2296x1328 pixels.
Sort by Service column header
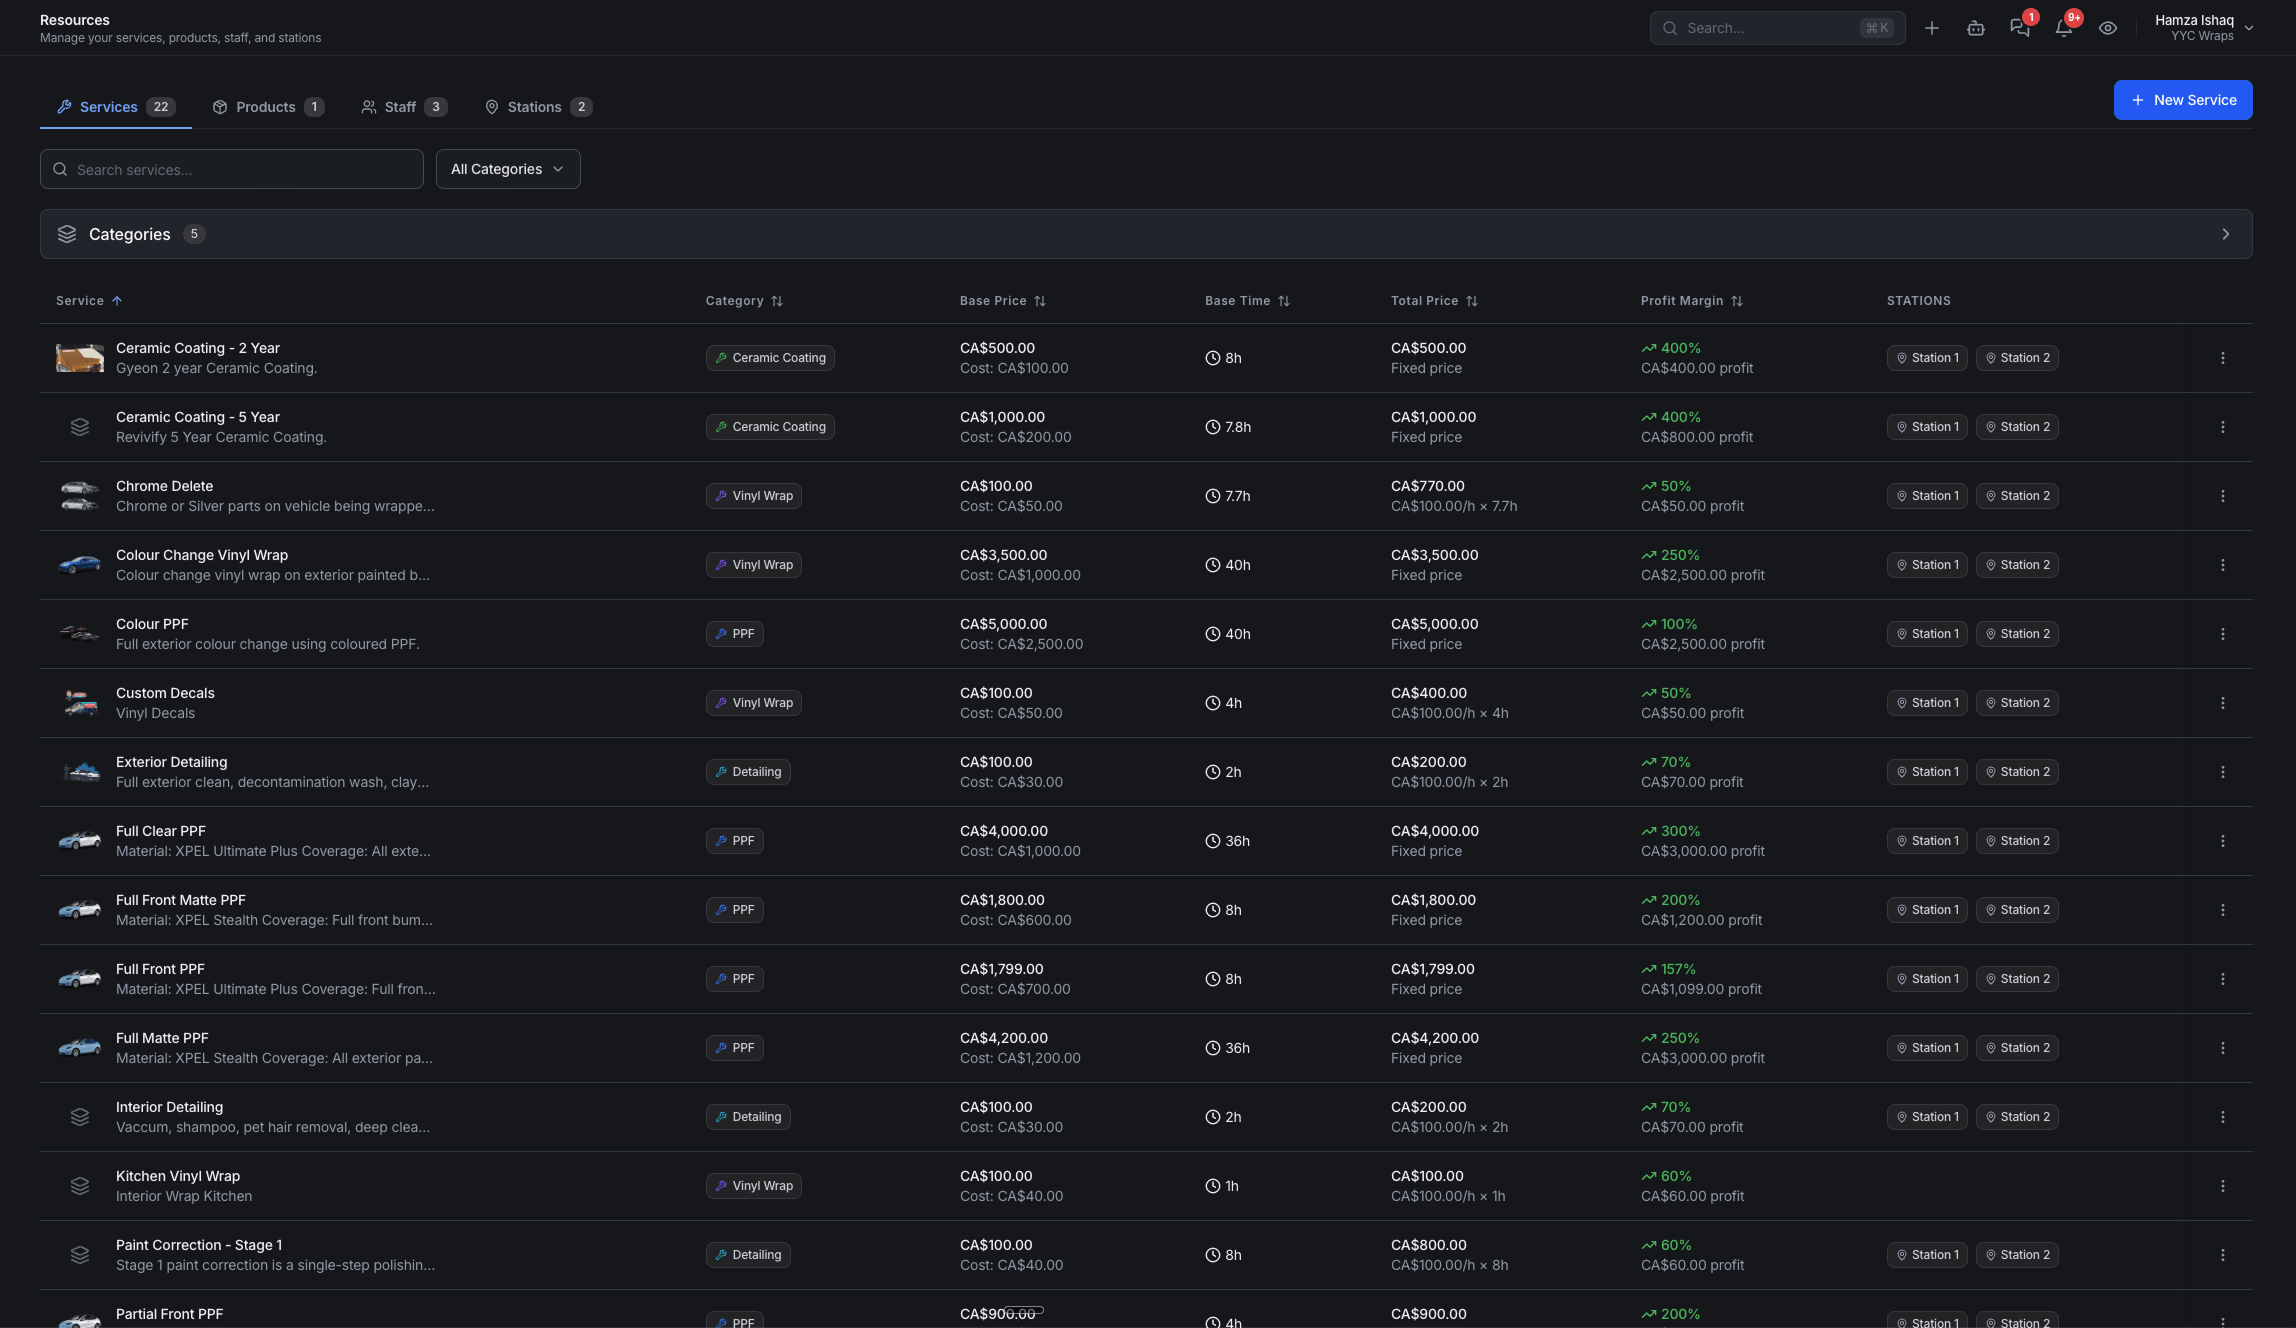click(89, 301)
